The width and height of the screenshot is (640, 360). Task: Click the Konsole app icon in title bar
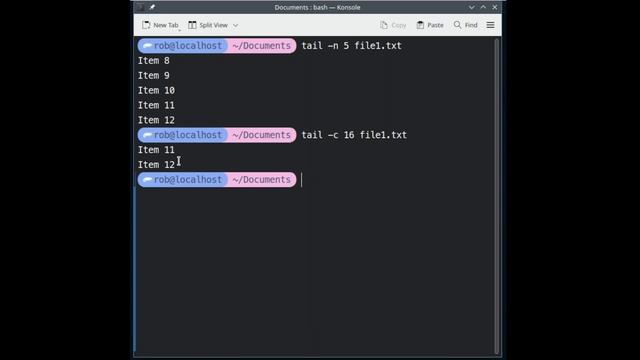141,7
